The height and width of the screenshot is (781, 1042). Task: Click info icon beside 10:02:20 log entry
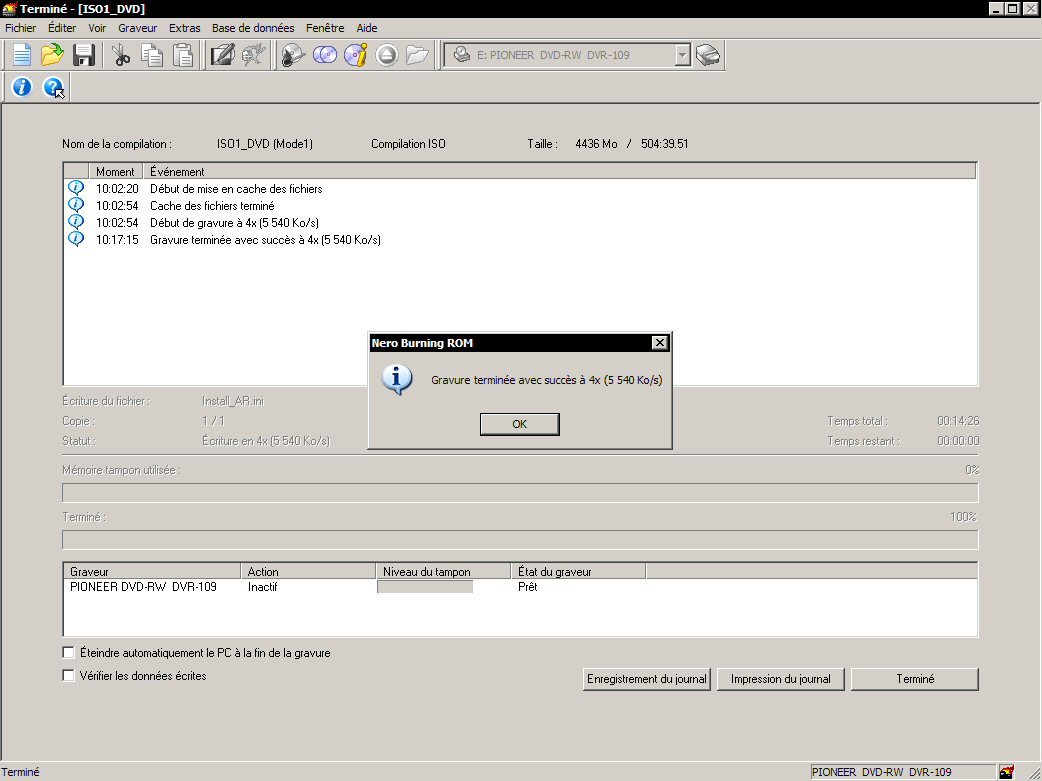[x=76, y=188]
